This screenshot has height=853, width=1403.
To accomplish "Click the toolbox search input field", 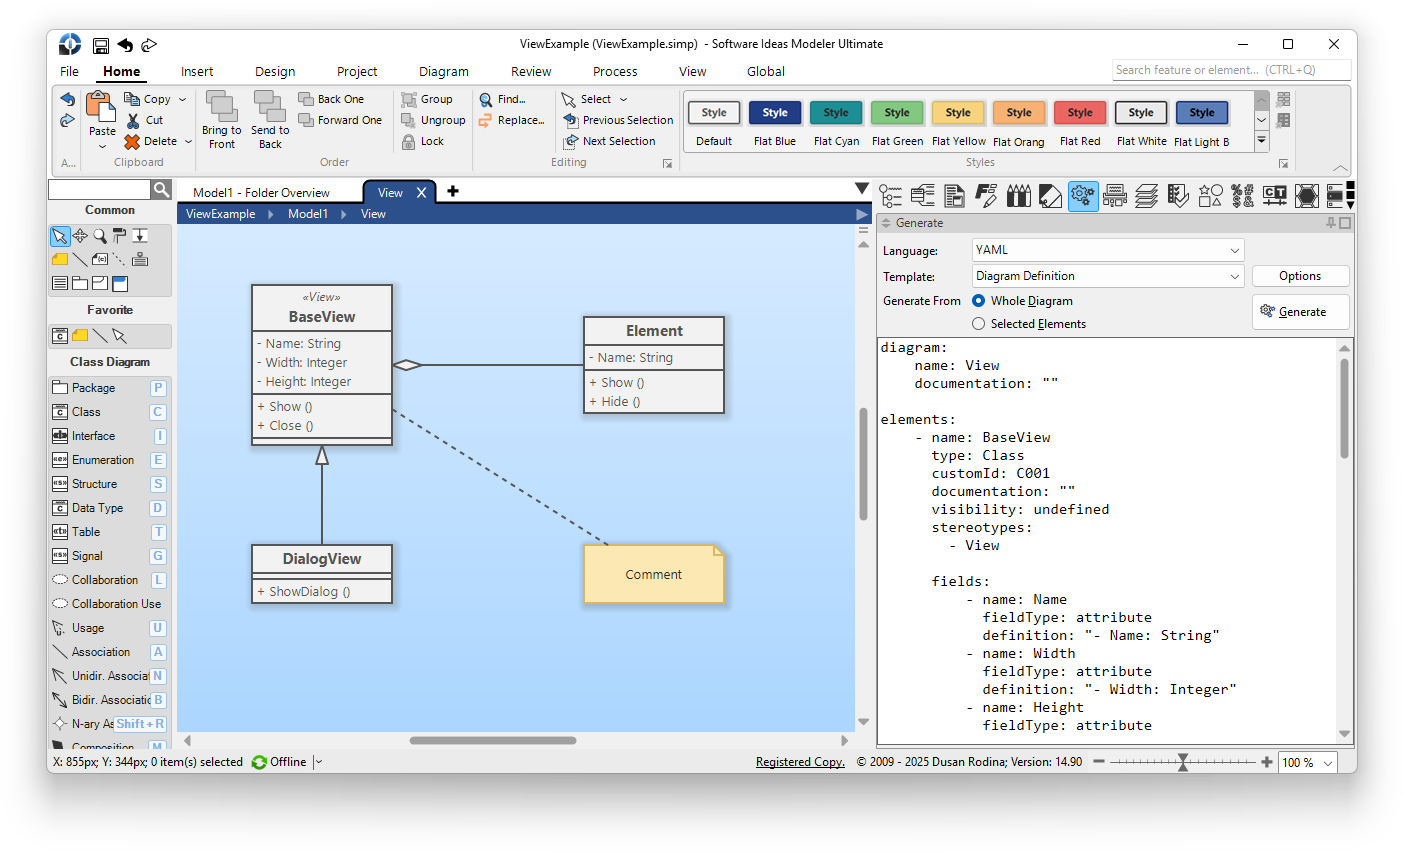I will click(99, 190).
